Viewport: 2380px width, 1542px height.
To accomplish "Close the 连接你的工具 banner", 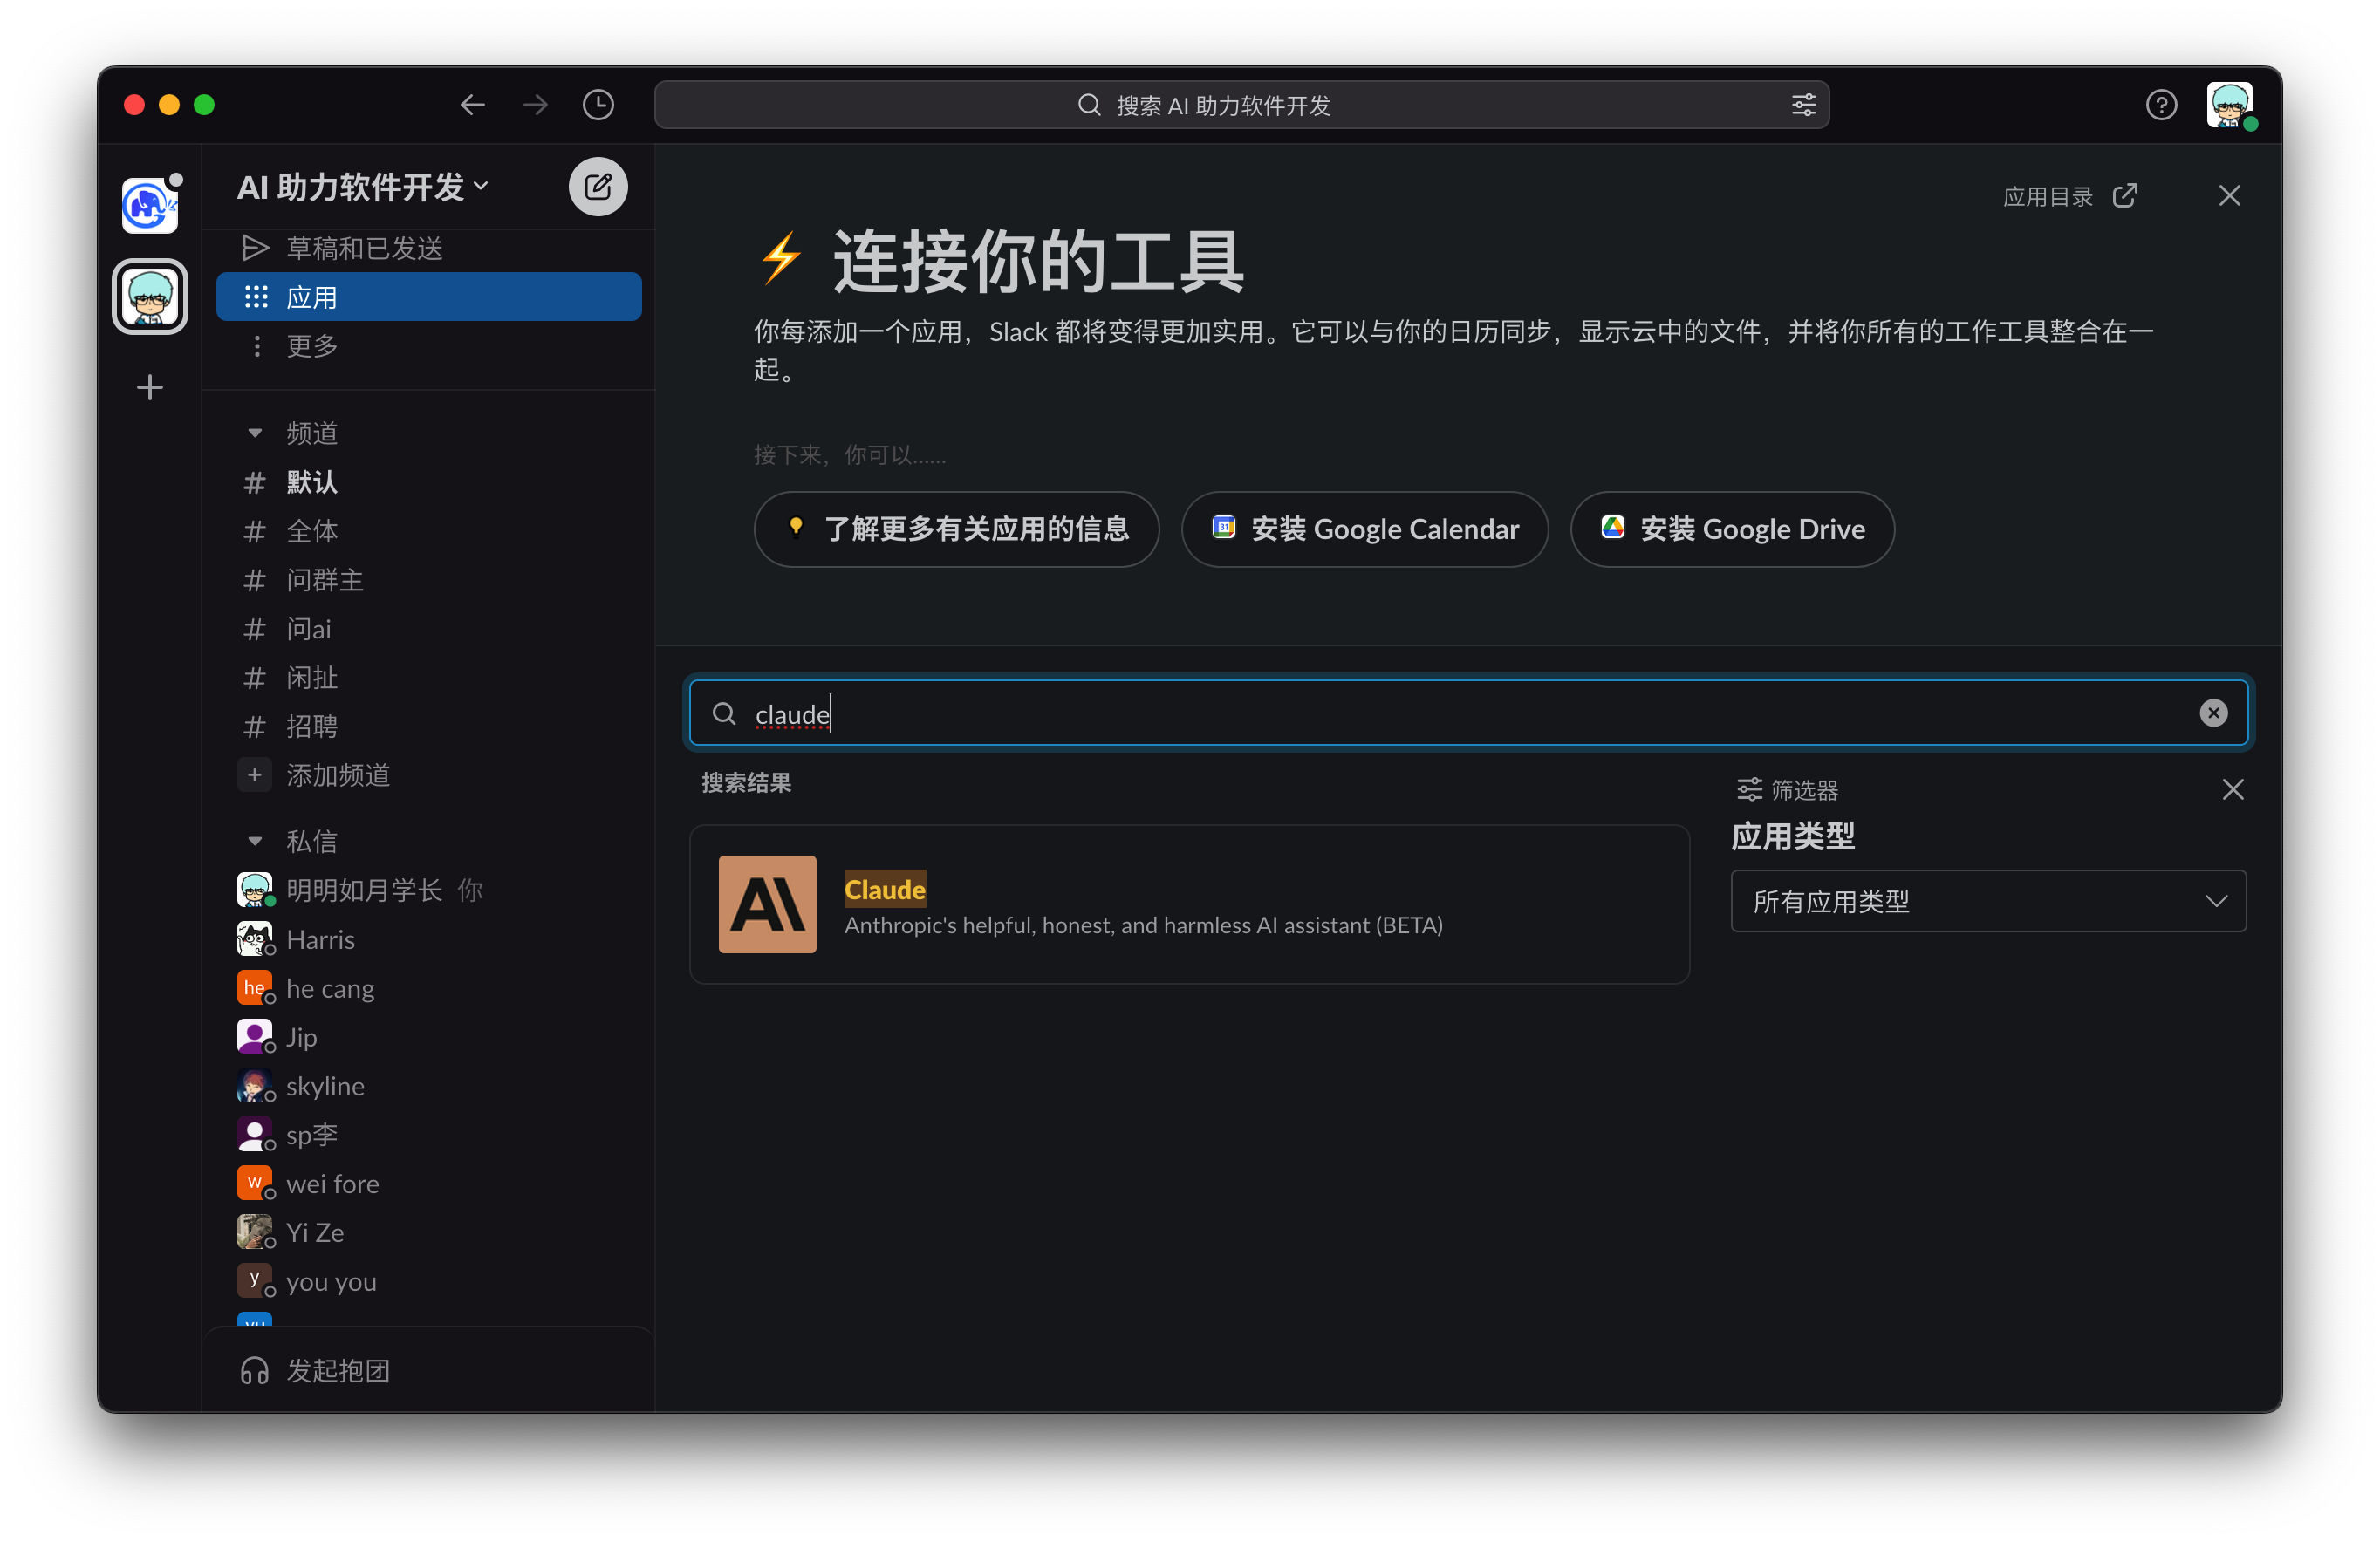I will [x=2229, y=196].
